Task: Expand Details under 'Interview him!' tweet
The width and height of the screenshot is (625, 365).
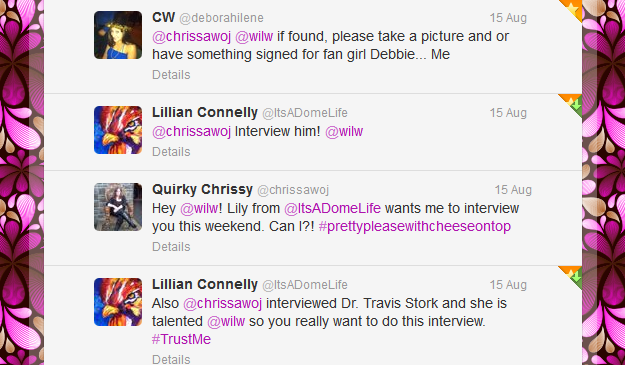Action: click(x=171, y=151)
